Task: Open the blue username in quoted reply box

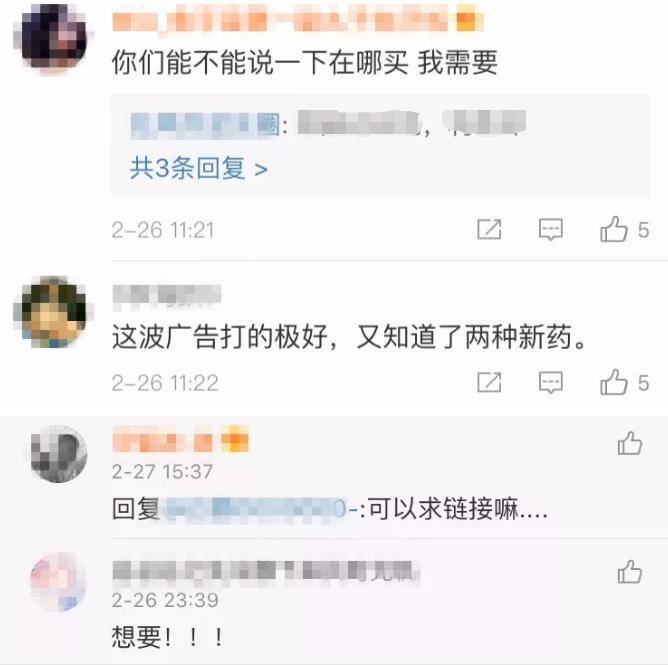Action: coord(205,125)
